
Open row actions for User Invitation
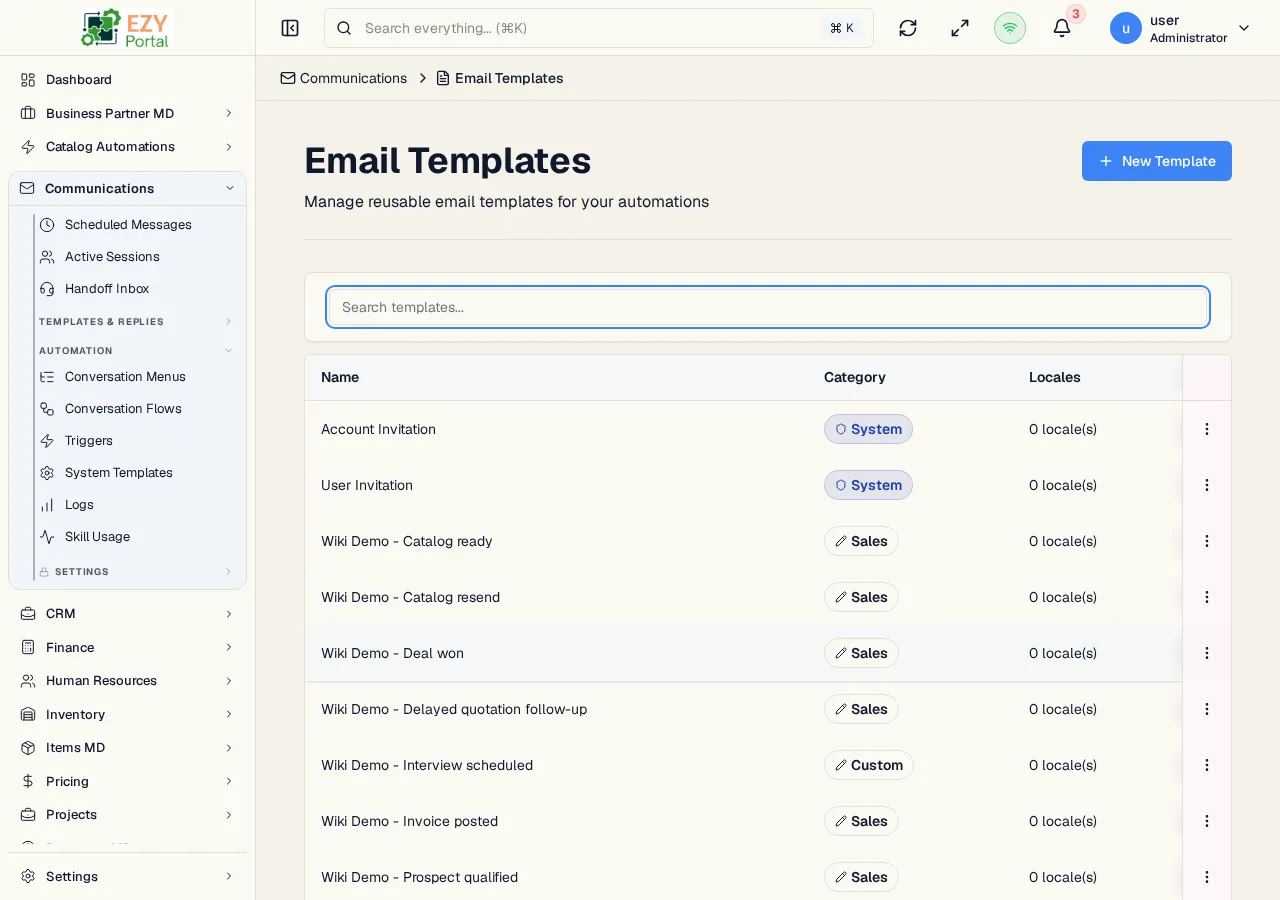click(x=1207, y=485)
